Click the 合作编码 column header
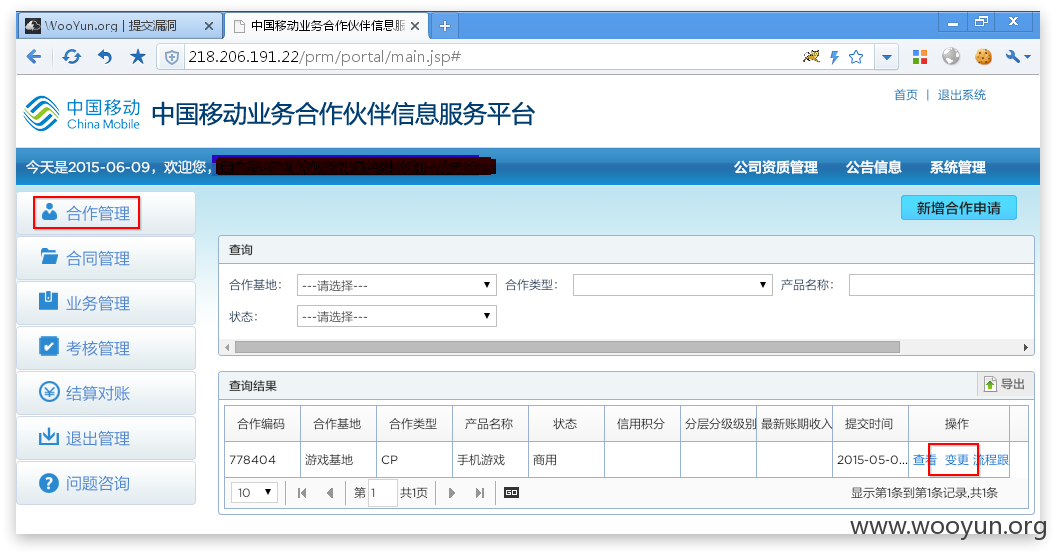This screenshot has width=1056, height=555. click(x=261, y=424)
